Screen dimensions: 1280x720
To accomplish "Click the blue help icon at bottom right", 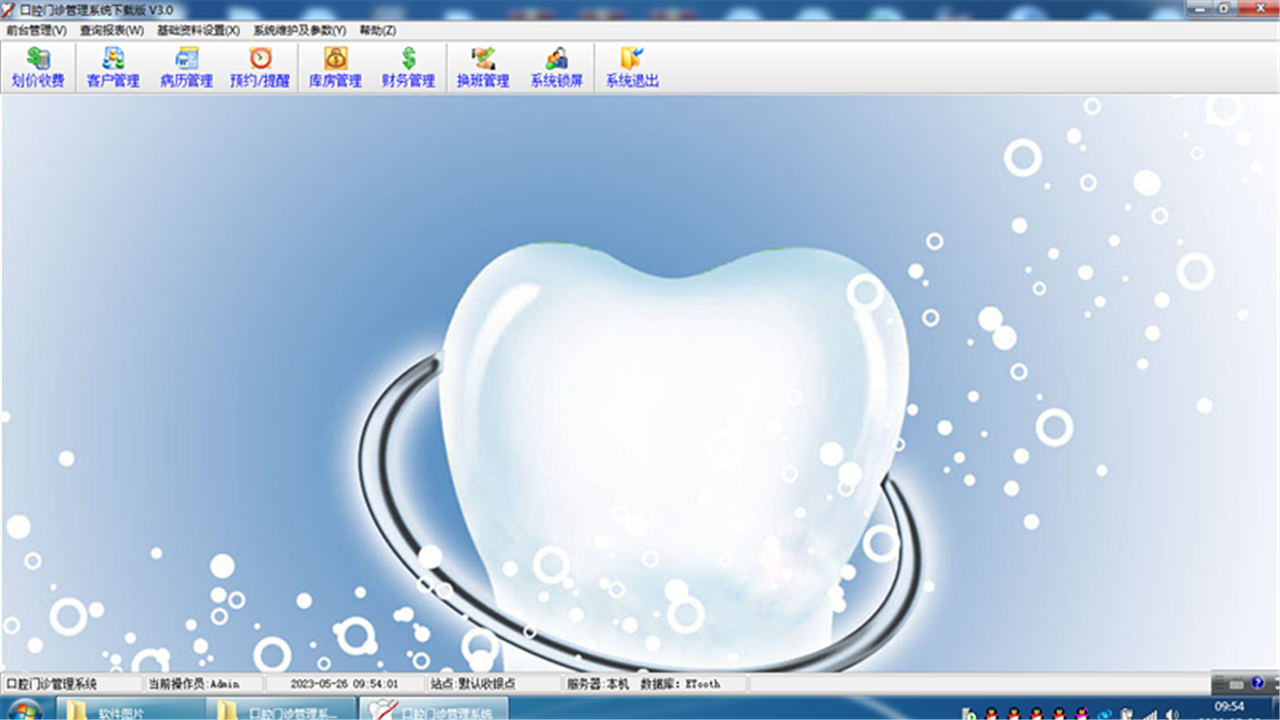I will pyautogui.click(x=1258, y=683).
